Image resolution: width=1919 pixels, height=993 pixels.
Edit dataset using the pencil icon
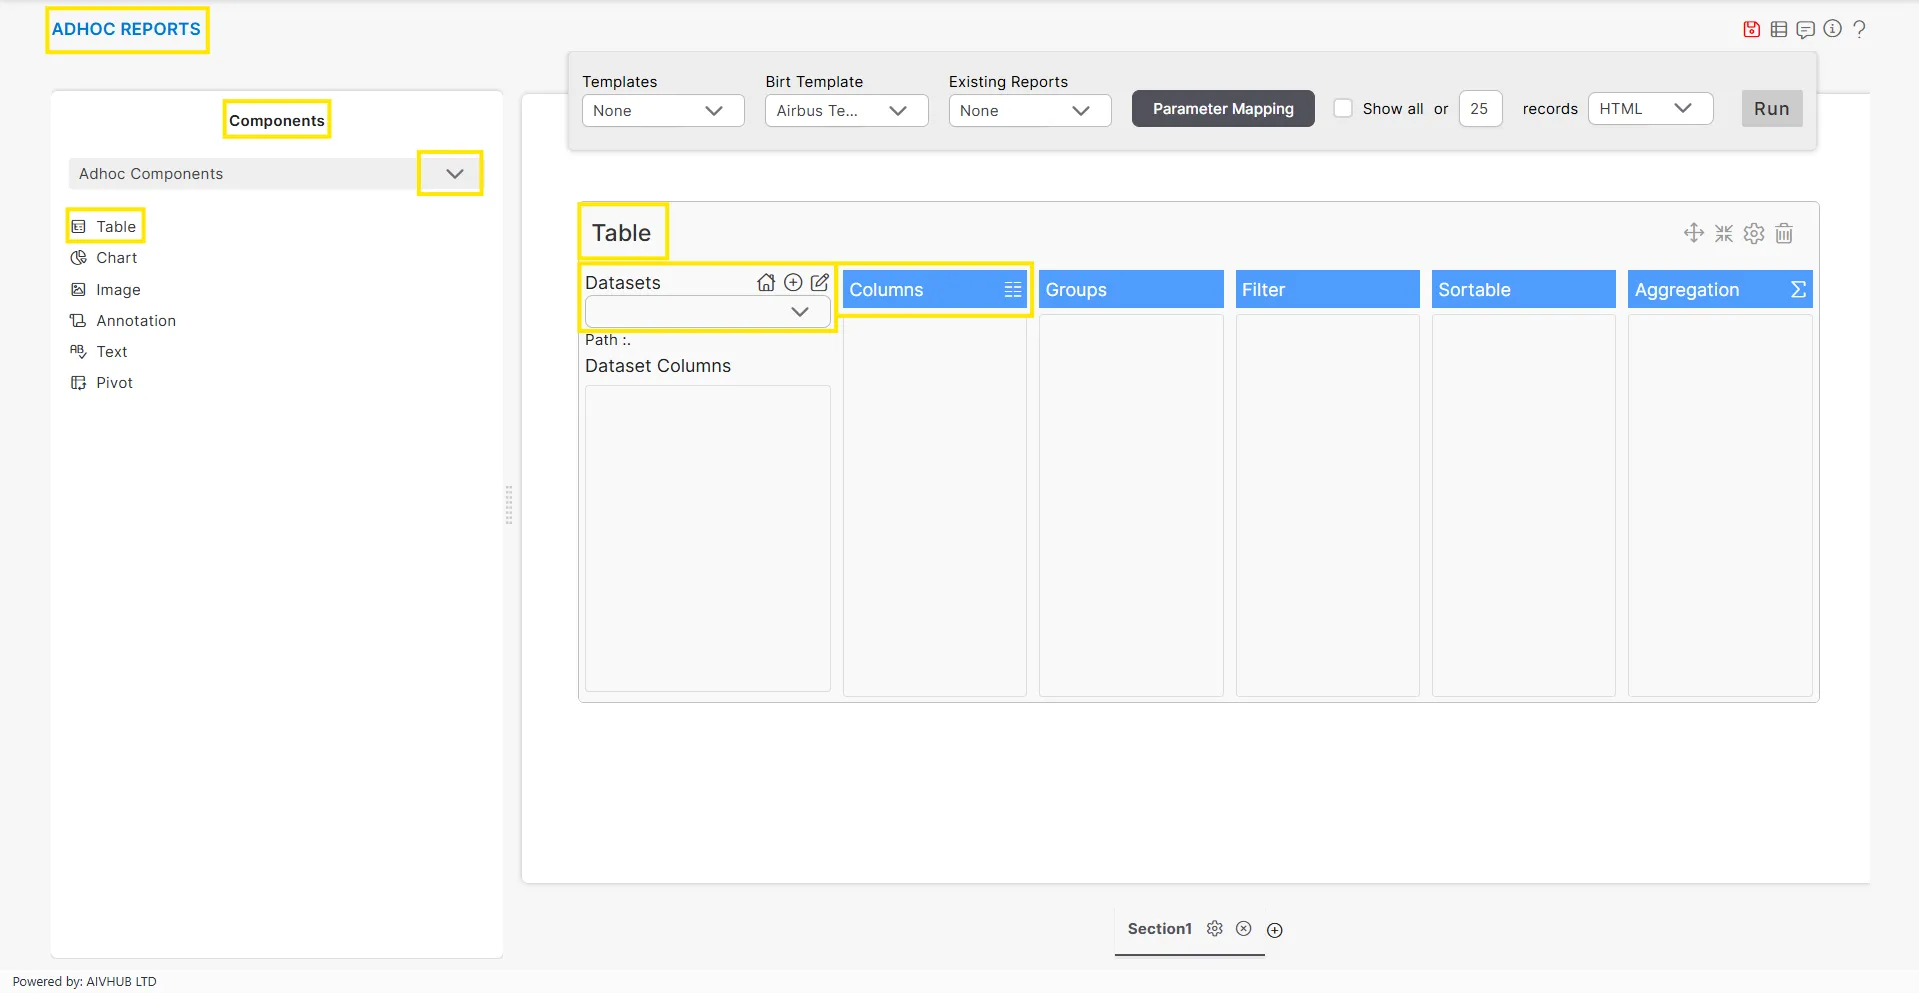[x=820, y=282]
